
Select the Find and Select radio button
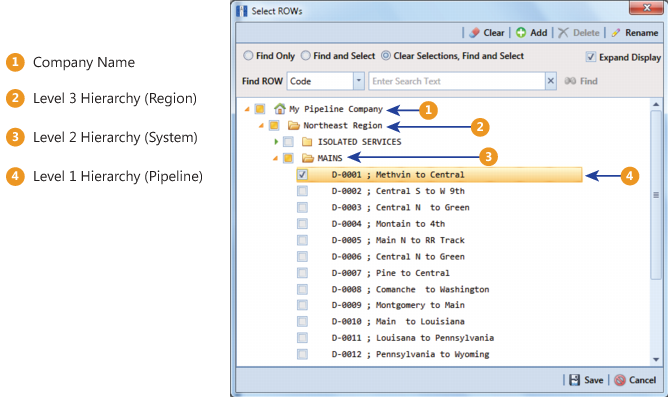pos(305,56)
